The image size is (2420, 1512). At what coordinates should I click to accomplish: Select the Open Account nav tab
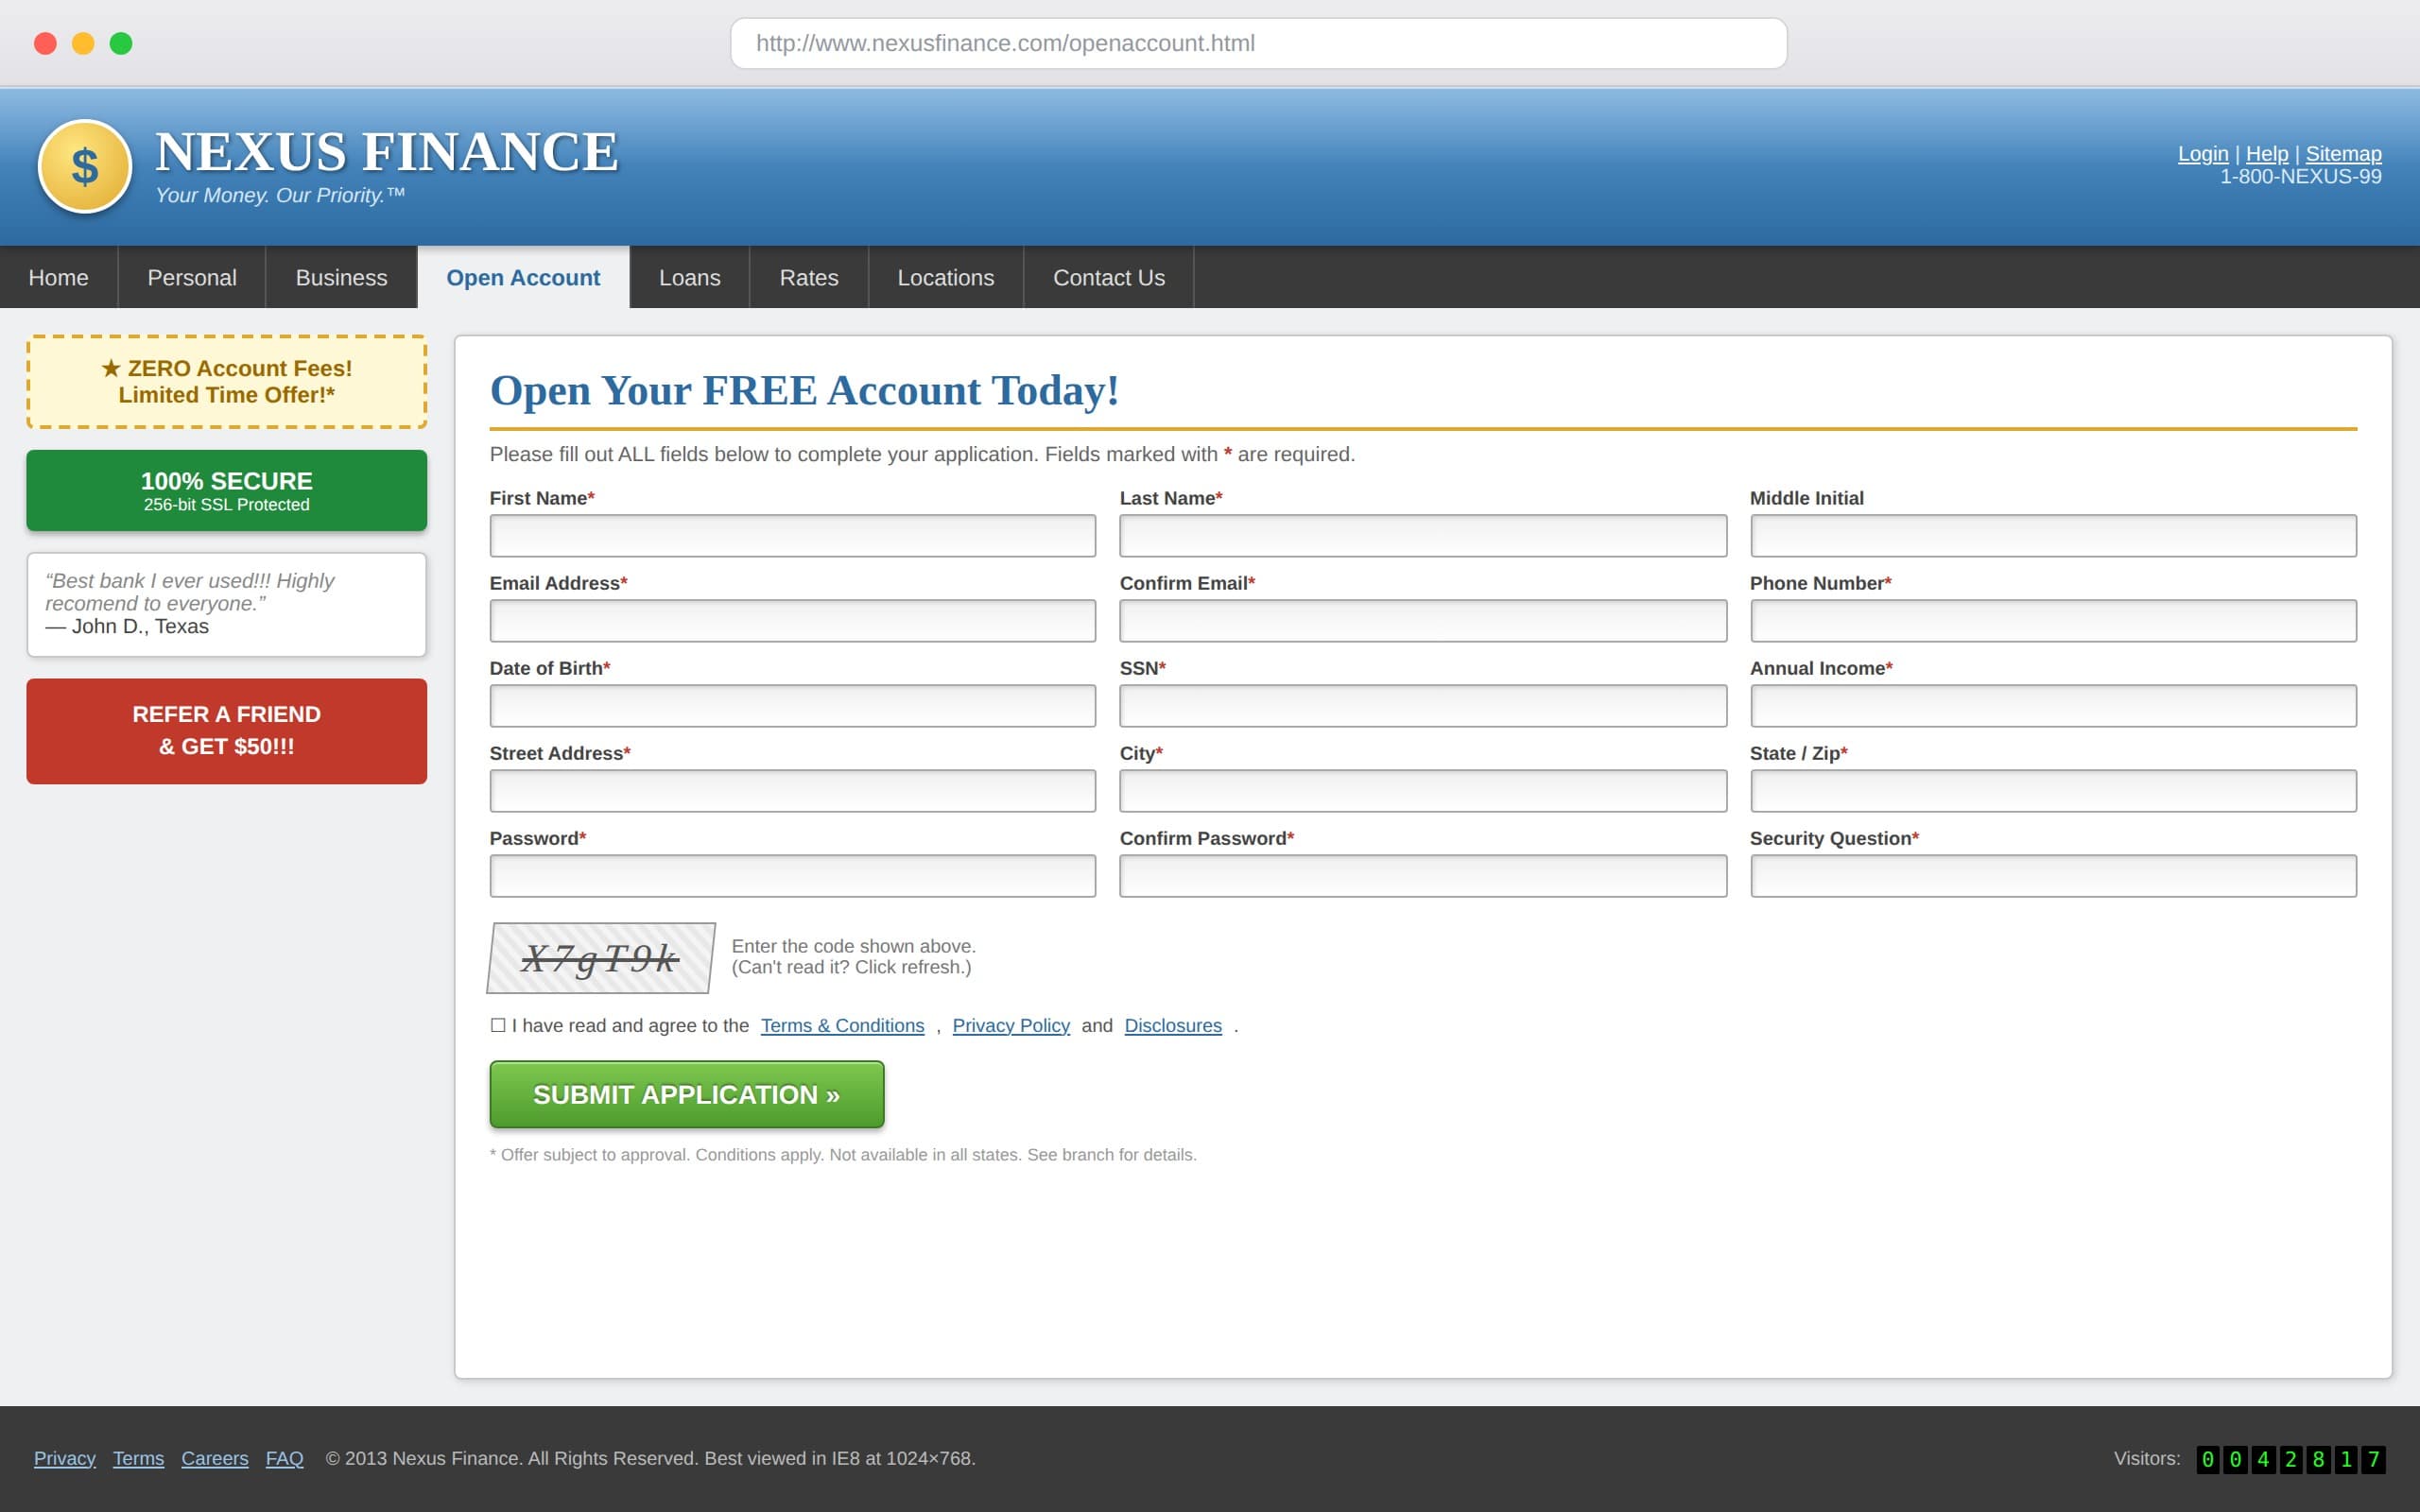click(523, 277)
